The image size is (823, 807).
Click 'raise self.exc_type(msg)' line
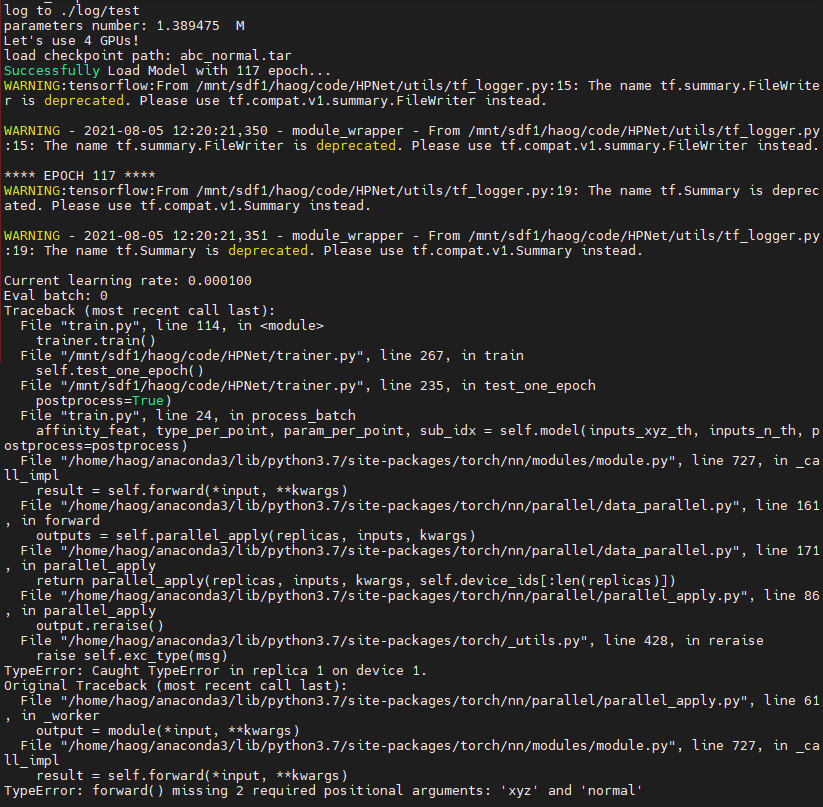point(132,656)
